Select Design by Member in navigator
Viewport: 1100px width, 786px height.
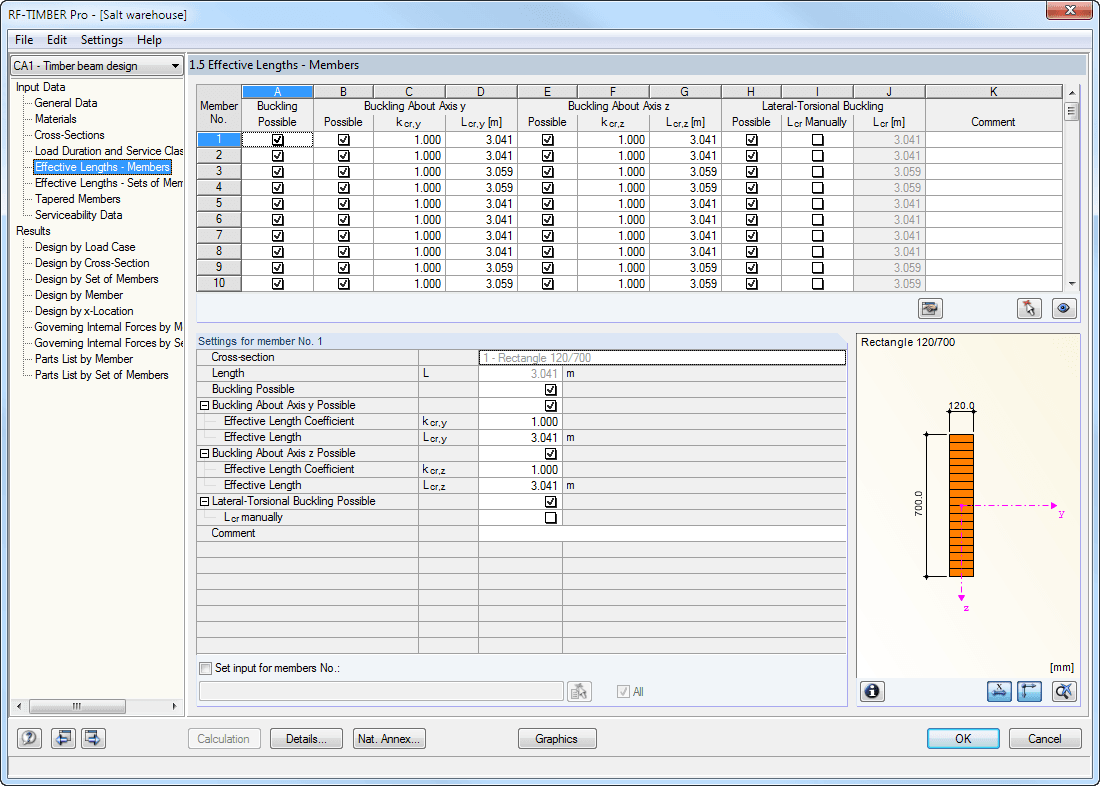pyautogui.click(x=79, y=295)
